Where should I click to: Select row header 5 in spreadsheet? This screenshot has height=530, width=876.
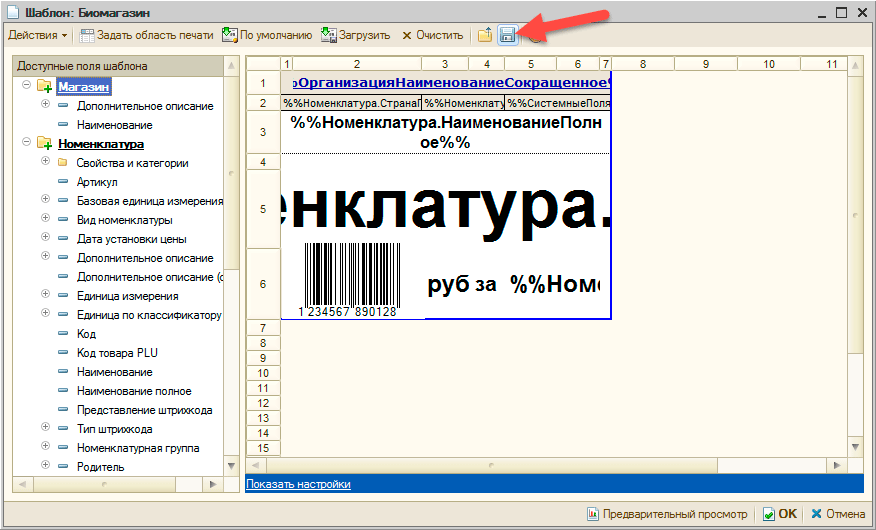point(263,209)
